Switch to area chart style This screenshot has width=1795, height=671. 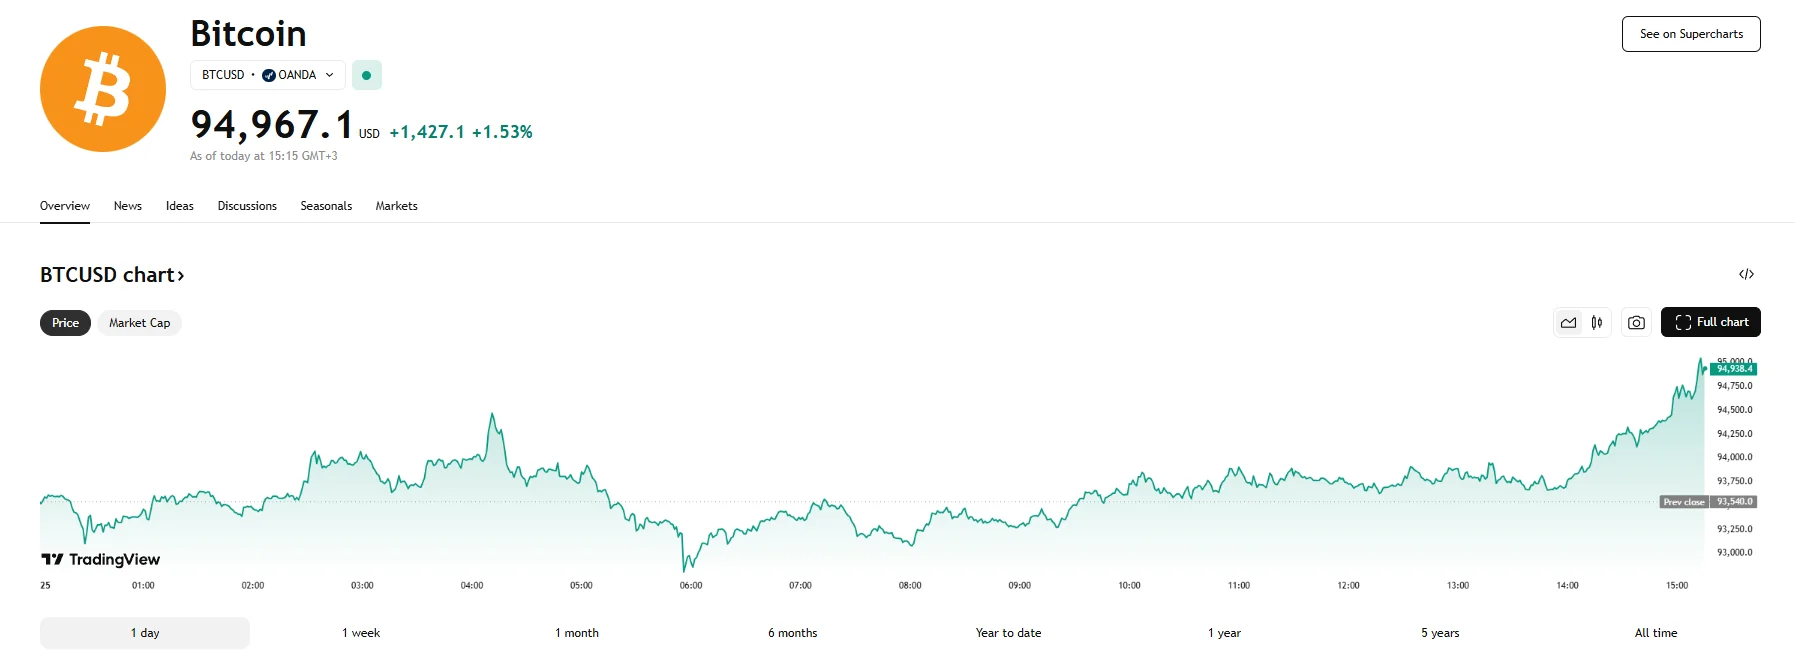[1568, 323]
